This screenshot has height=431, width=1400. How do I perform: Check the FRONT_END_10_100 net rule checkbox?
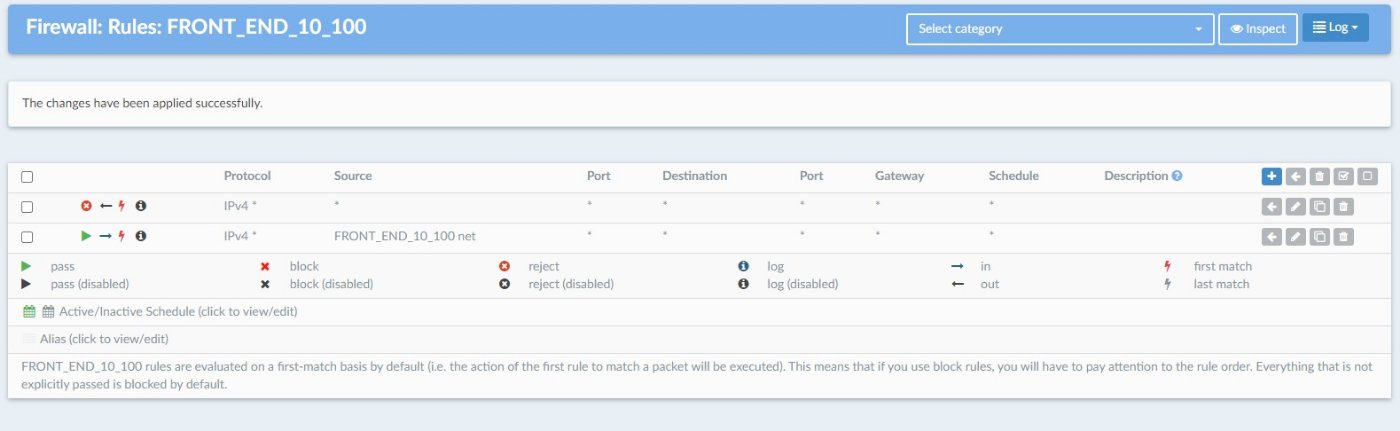pos(27,237)
